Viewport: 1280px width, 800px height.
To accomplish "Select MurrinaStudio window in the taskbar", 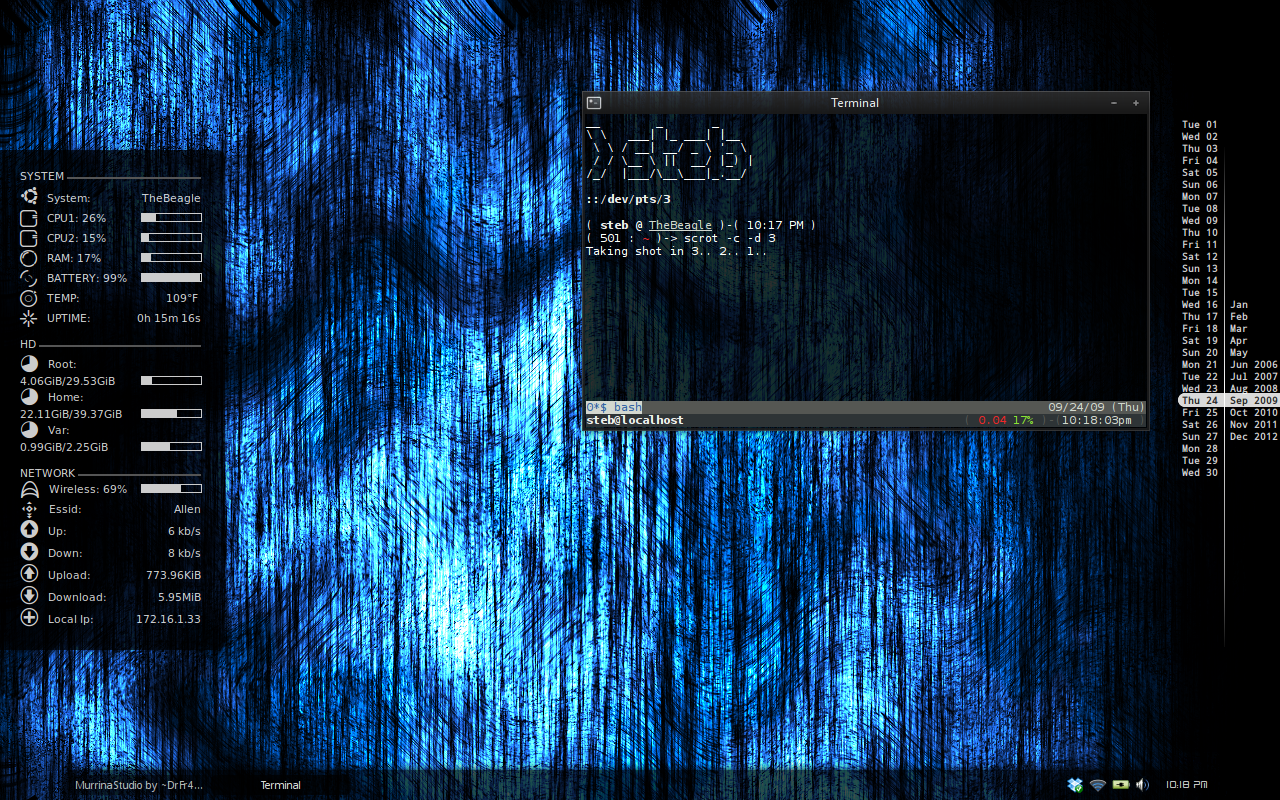I will [x=139, y=785].
